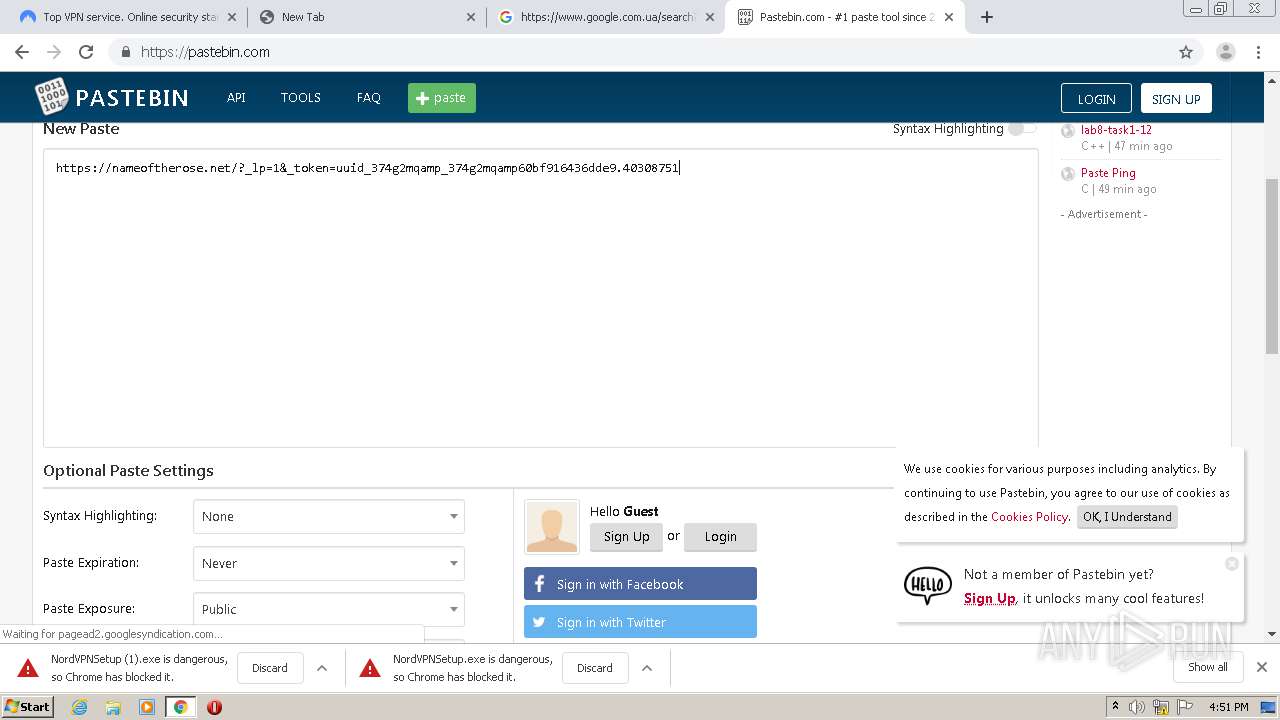This screenshot has height=720, width=1280.
Task: Click the Chrome taskbar icon
Action: click(180, 707)
